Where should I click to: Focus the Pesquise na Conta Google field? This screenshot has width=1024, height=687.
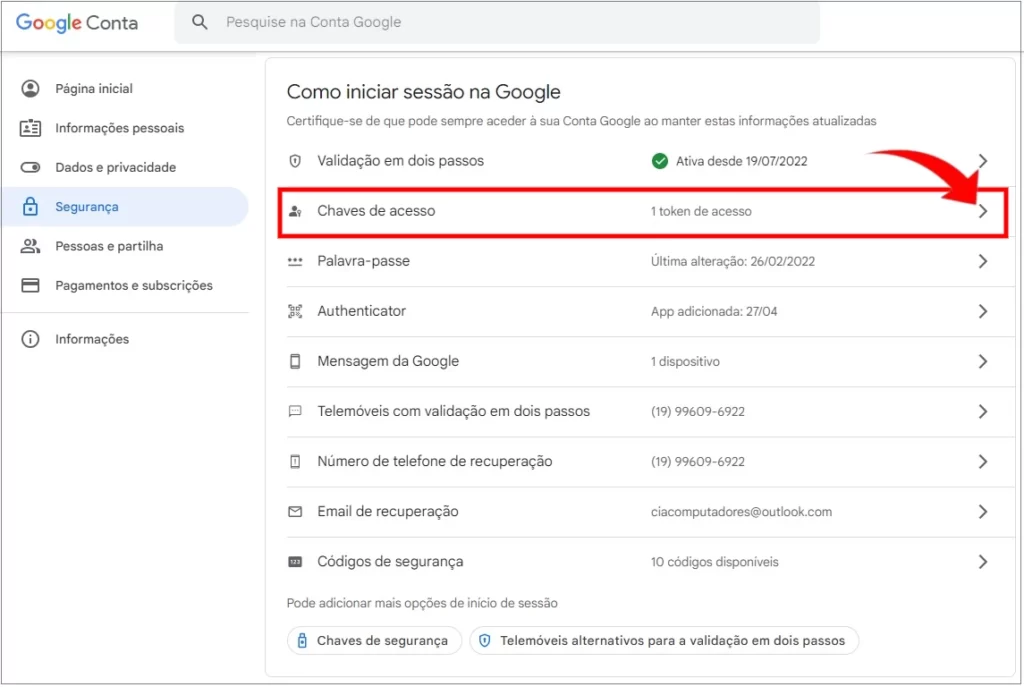point(497,22)
